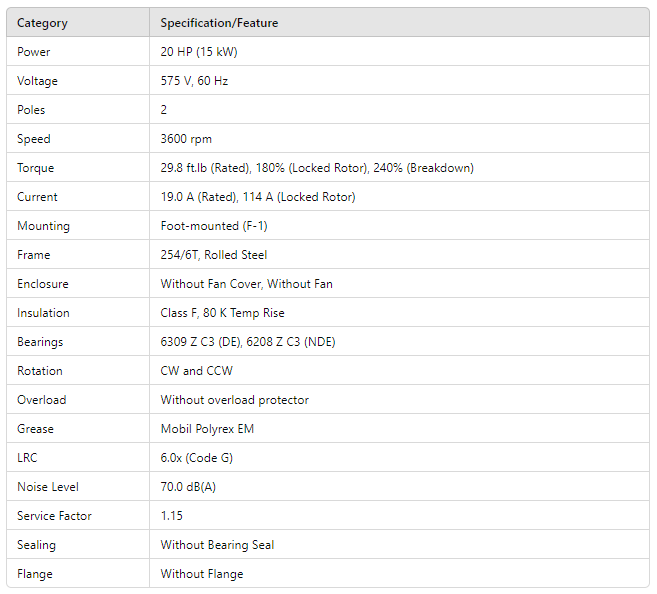Select the Class F insulation value
The width and height of the screenshot is (657, 594).
[222, 313]
